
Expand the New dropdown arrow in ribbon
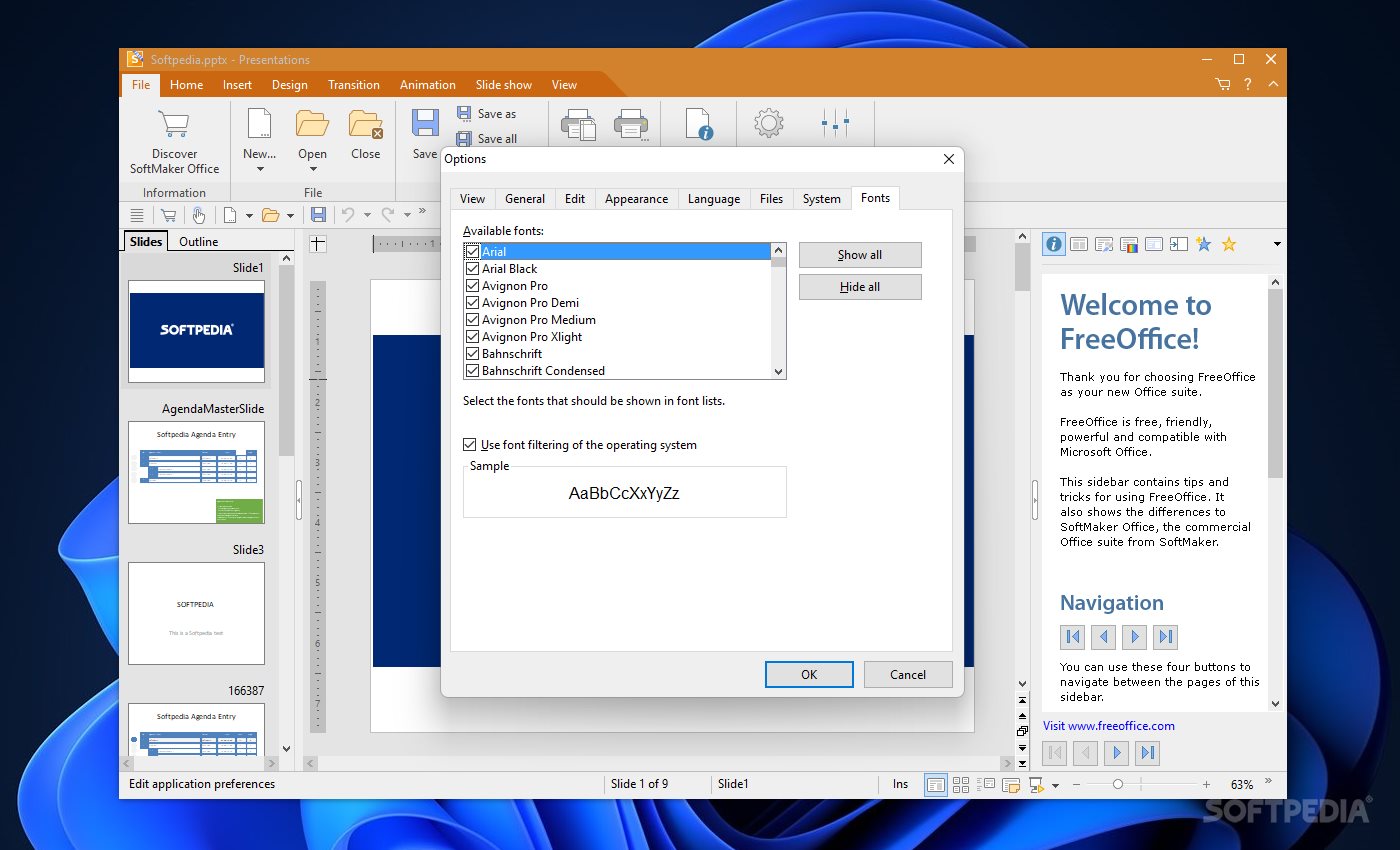click(259, 169)
